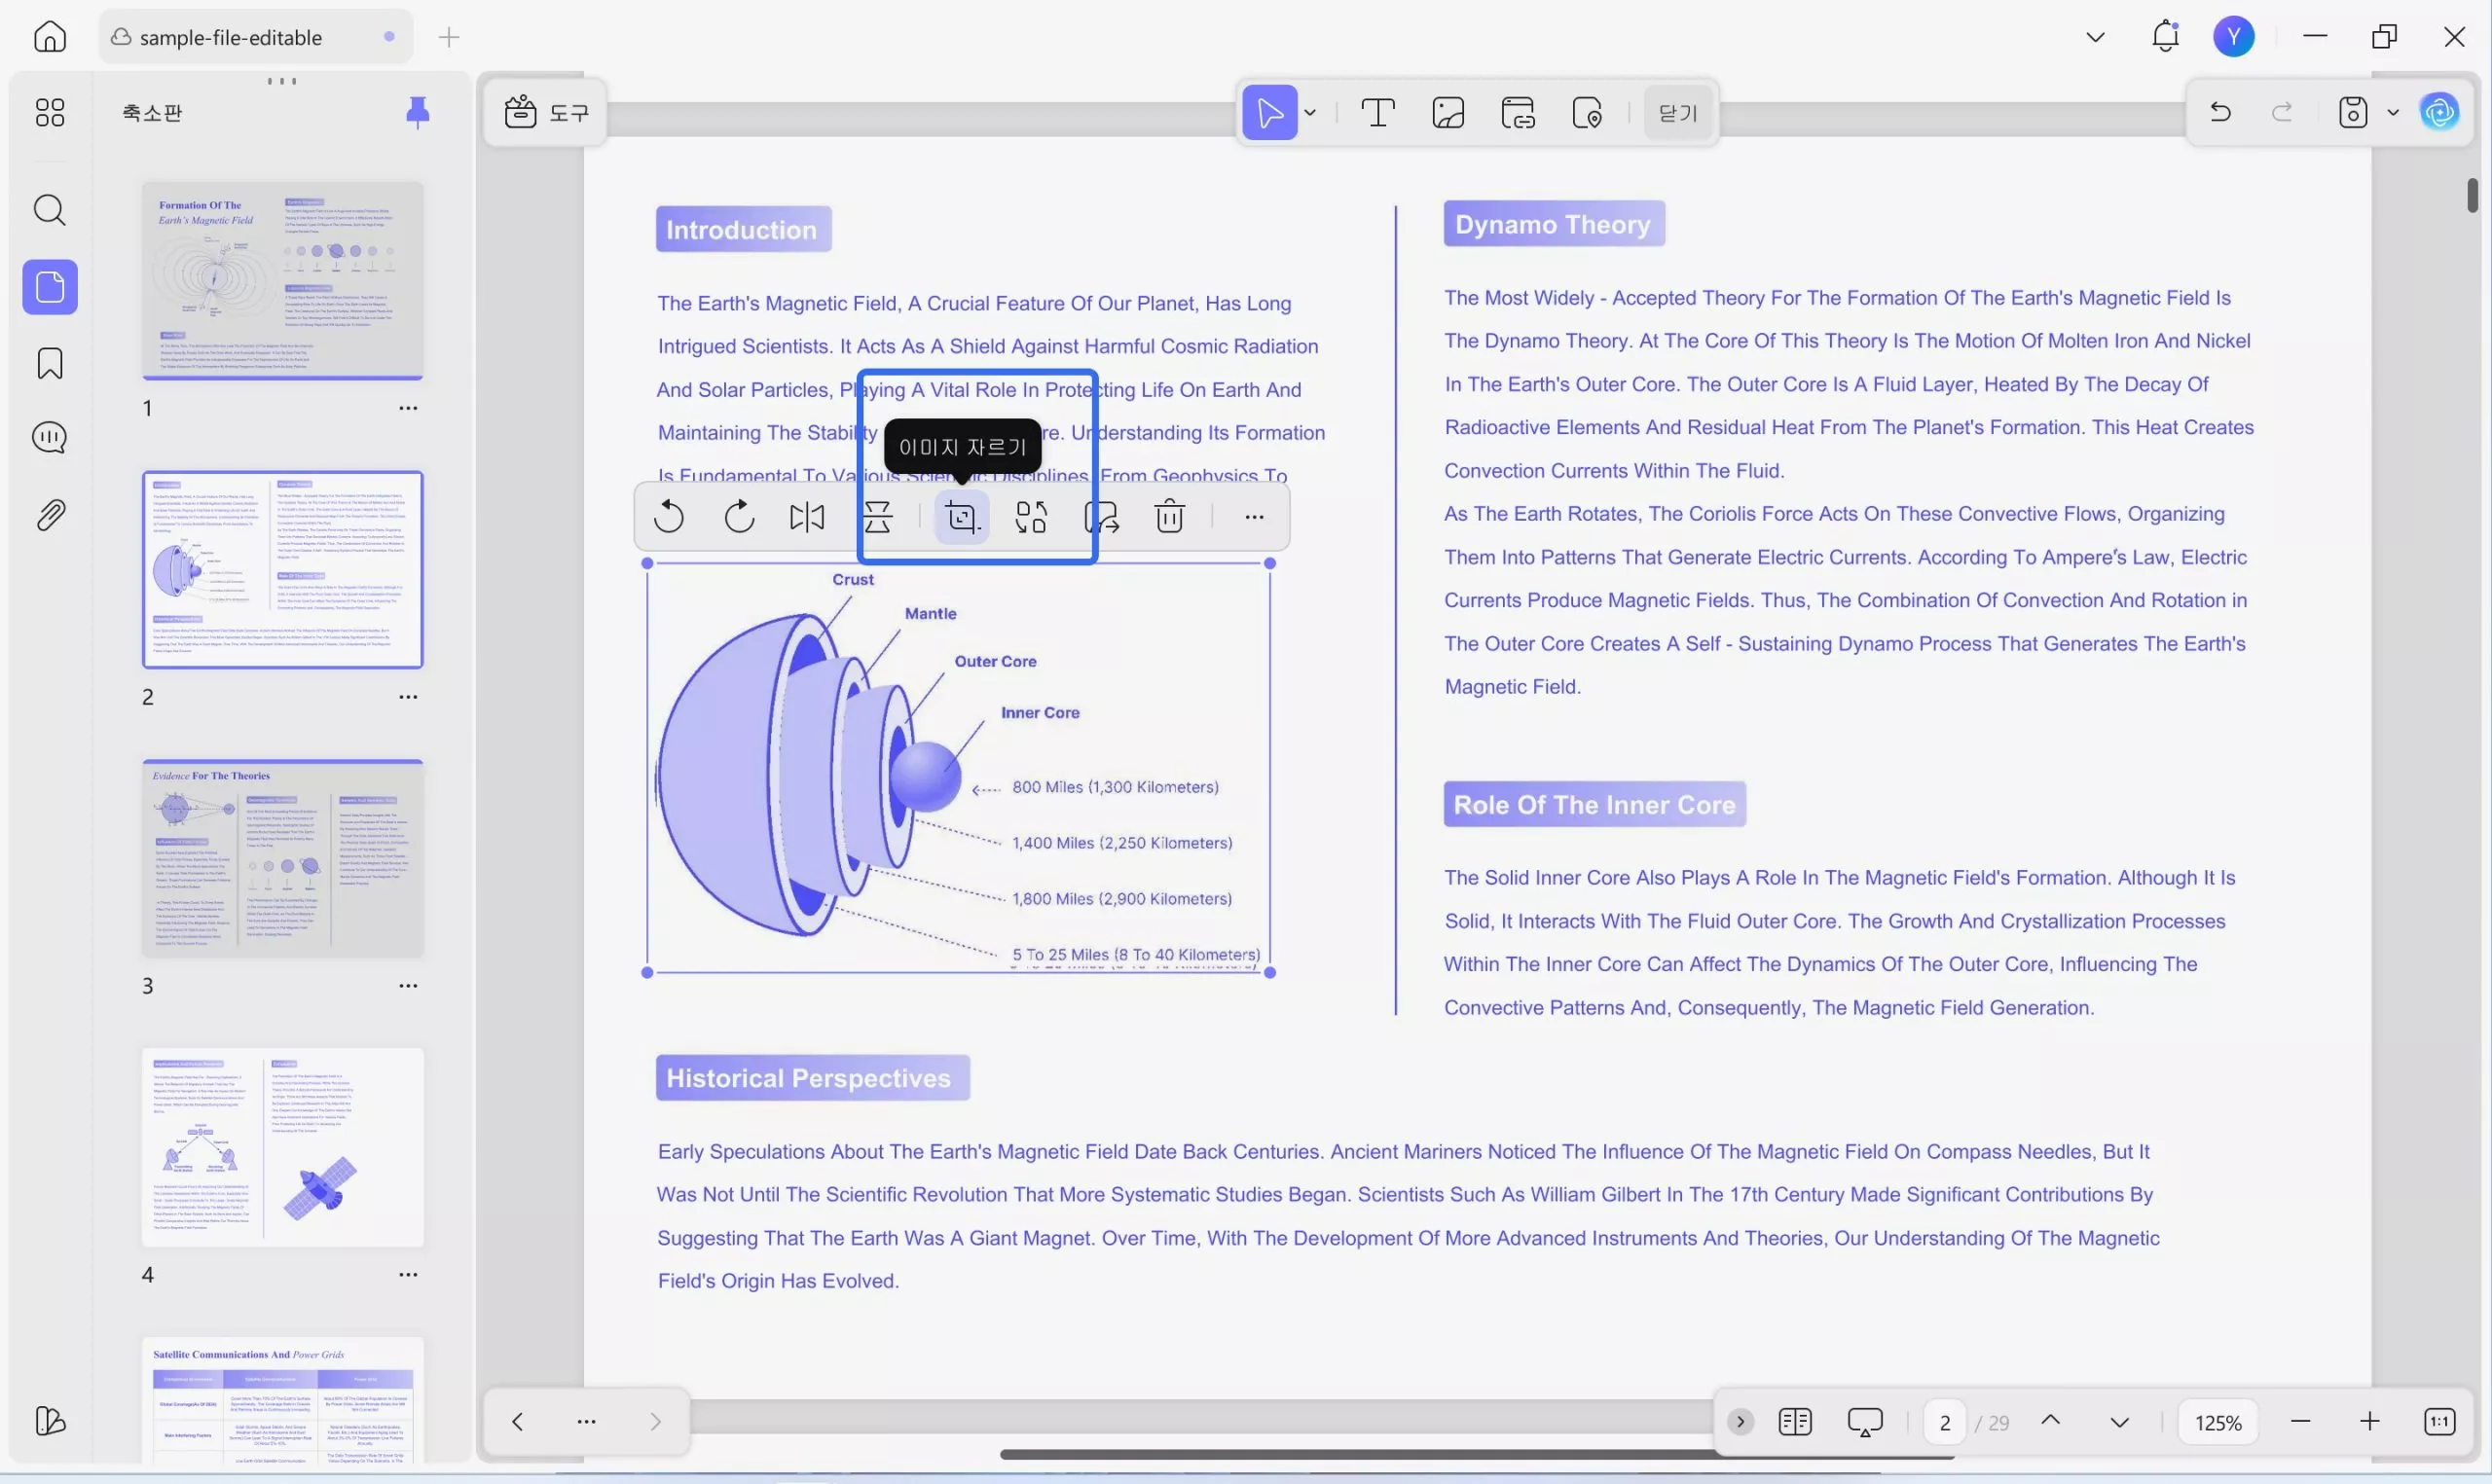Open the bookmarks panel

[x=50, y=363]
